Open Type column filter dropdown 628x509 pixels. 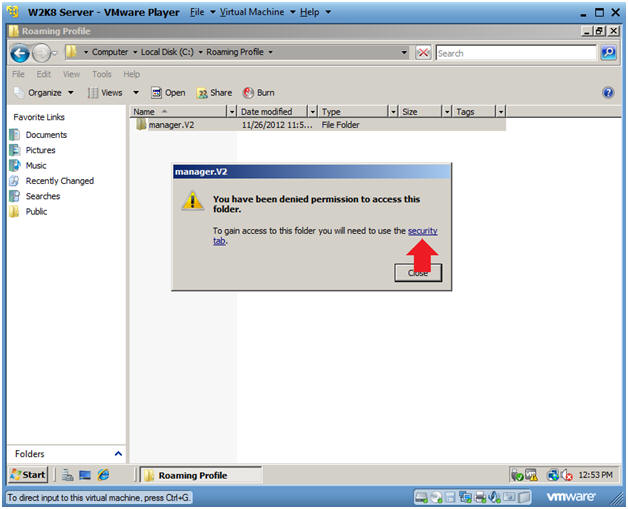[x=393, y=111]
